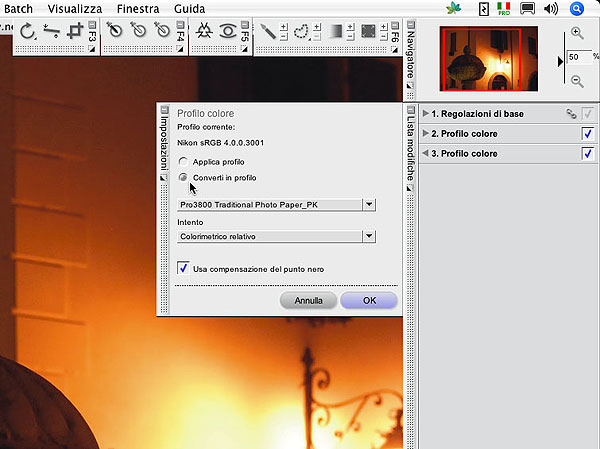The height and width of the screenshot is (449, 600).
Task: Open Spotlight search icon
Action: [x=577, y=8]
